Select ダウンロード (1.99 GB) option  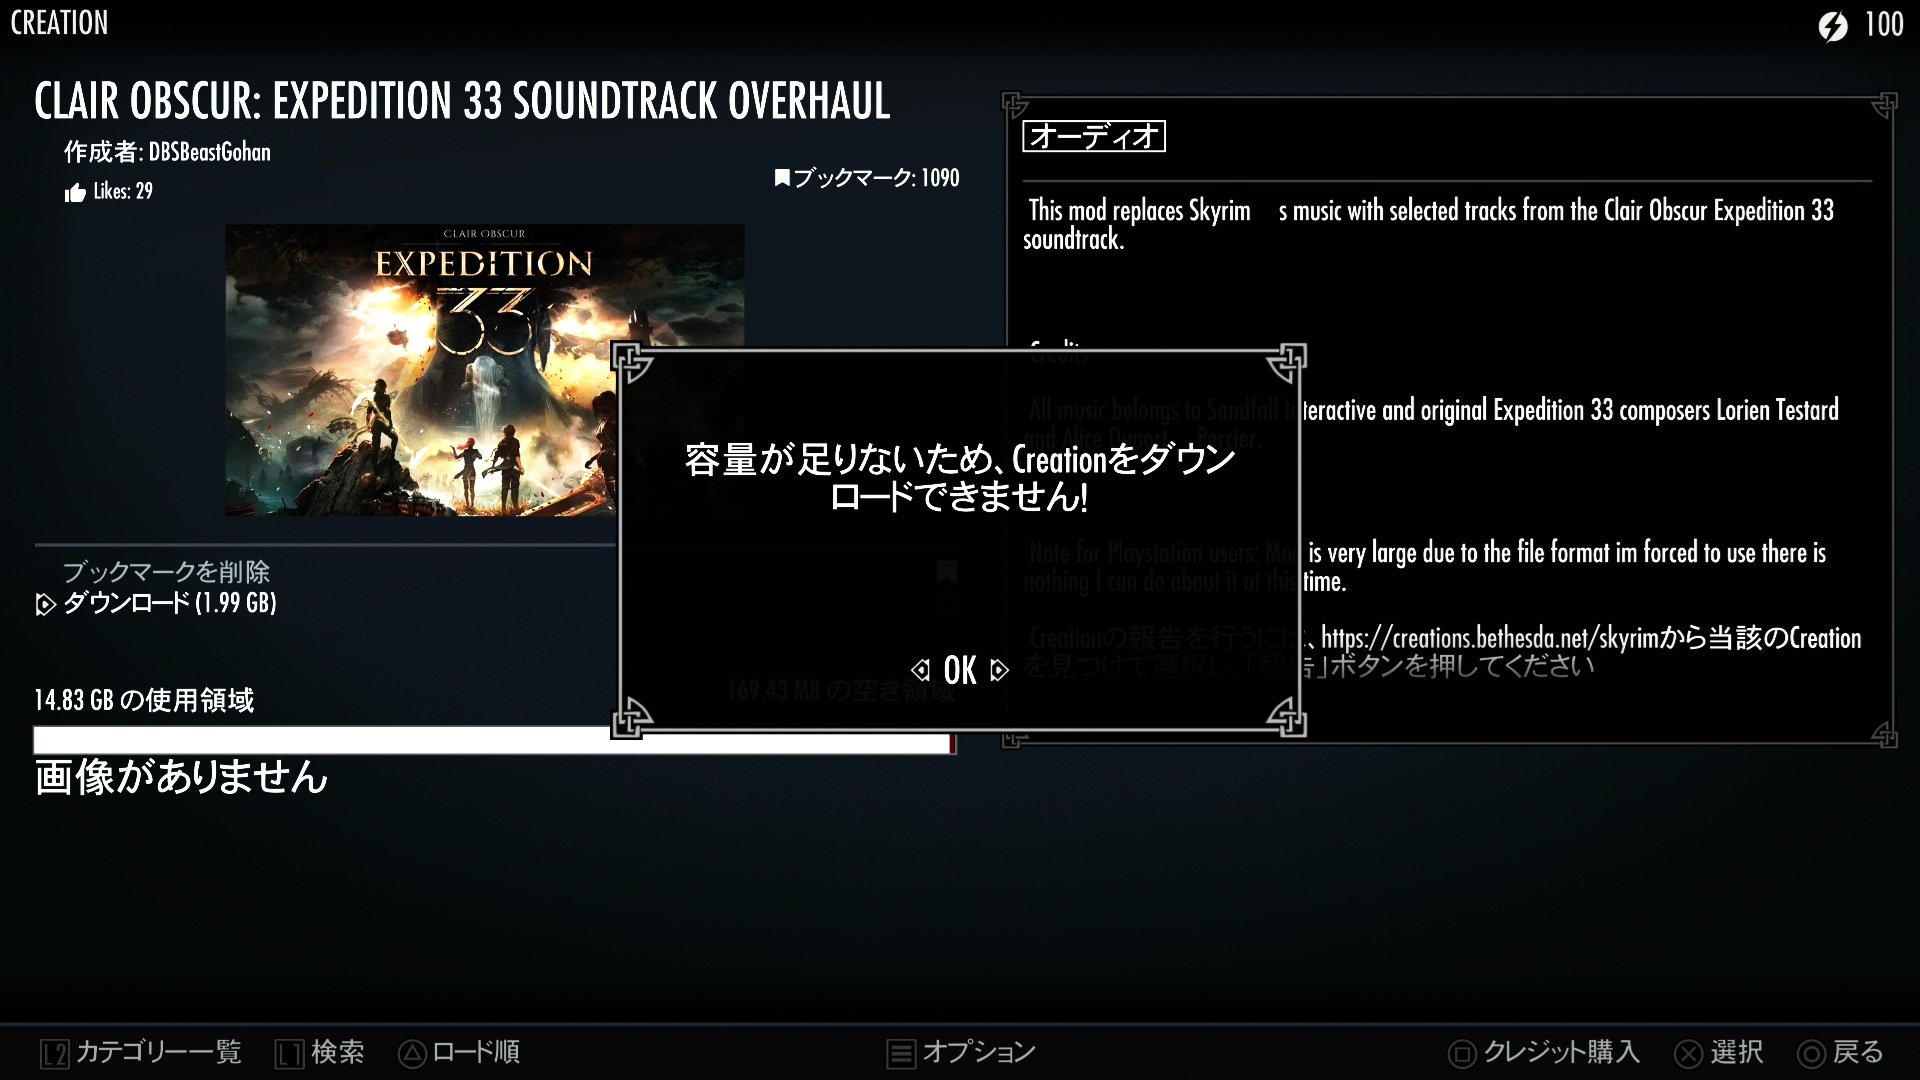tap(170, 602)
